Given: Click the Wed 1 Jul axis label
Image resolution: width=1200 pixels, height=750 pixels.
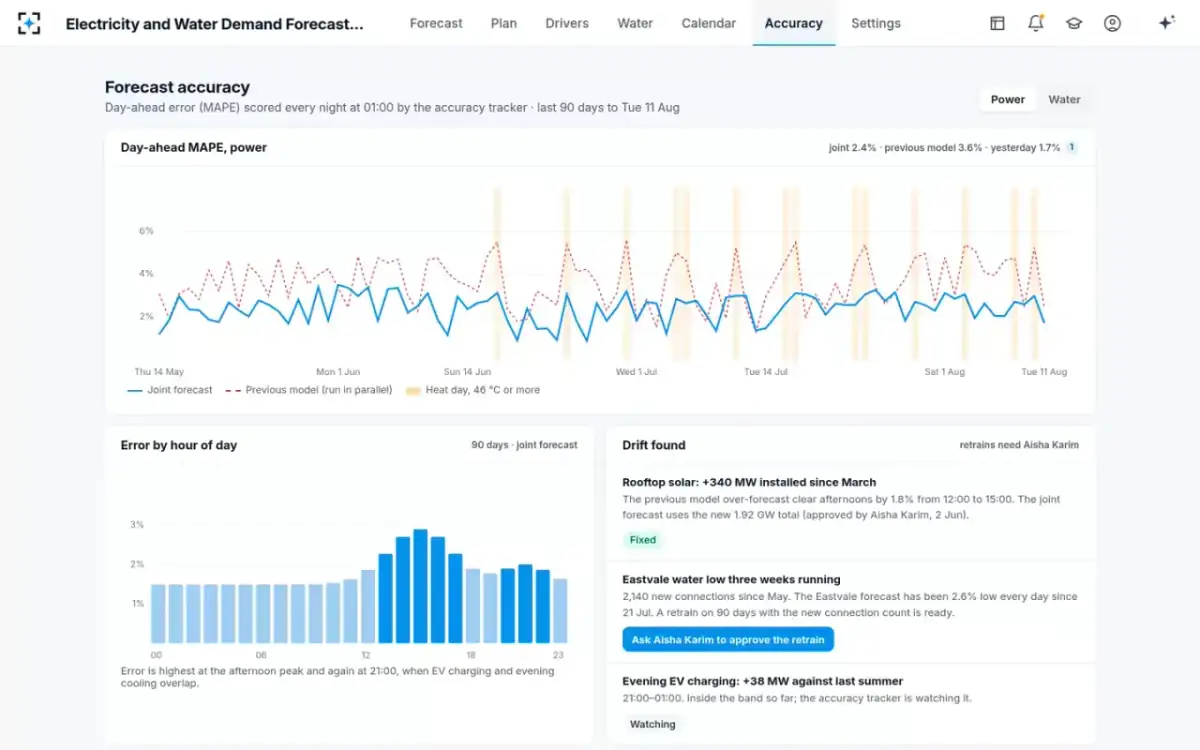Looking at the screenshot, I should click(636, 372).
